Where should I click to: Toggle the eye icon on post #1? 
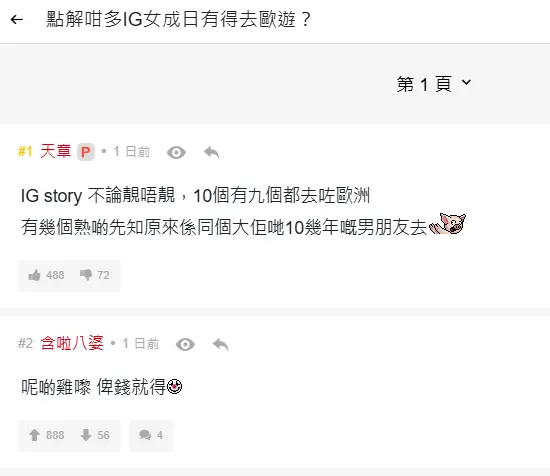(x=176, y=153)
